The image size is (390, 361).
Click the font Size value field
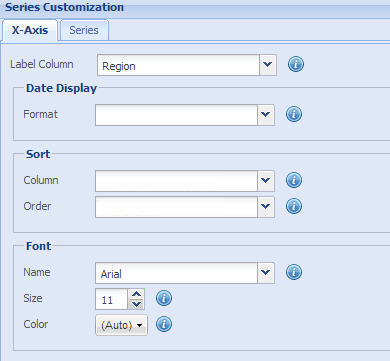click(x=112, y=299)
